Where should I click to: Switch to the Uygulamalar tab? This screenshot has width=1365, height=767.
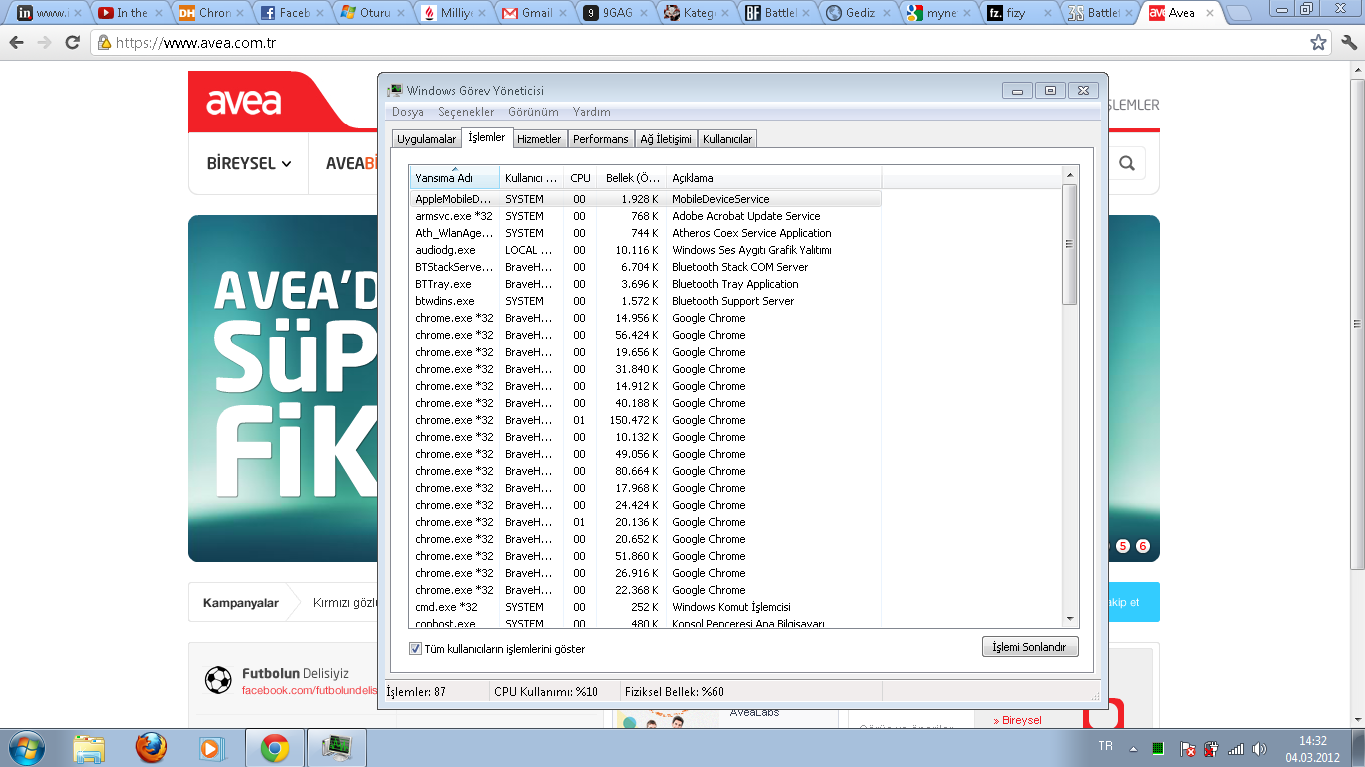(426, 139)
